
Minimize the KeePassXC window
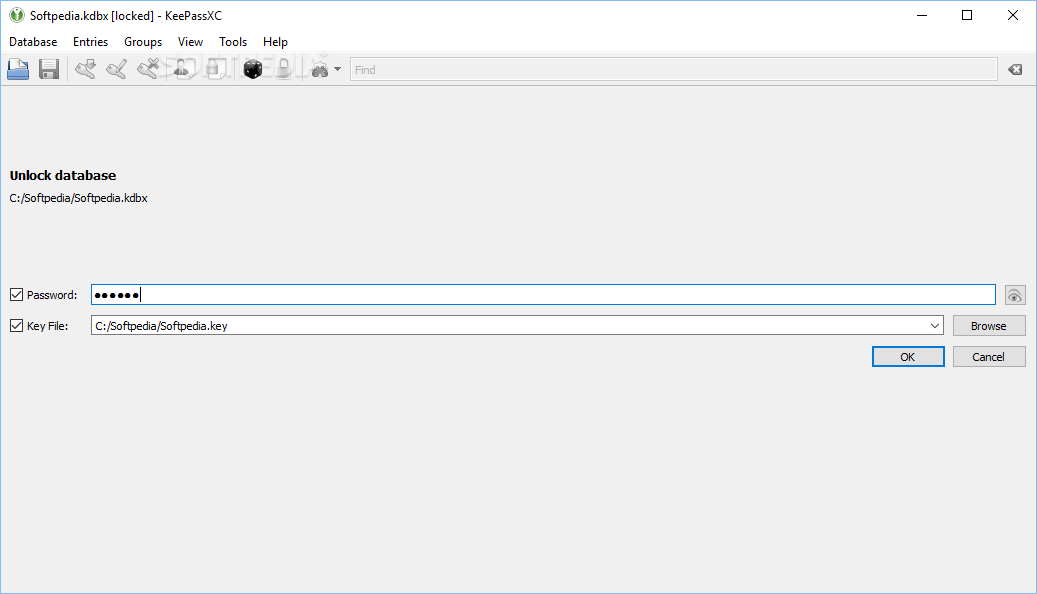(x=922, y=15)
